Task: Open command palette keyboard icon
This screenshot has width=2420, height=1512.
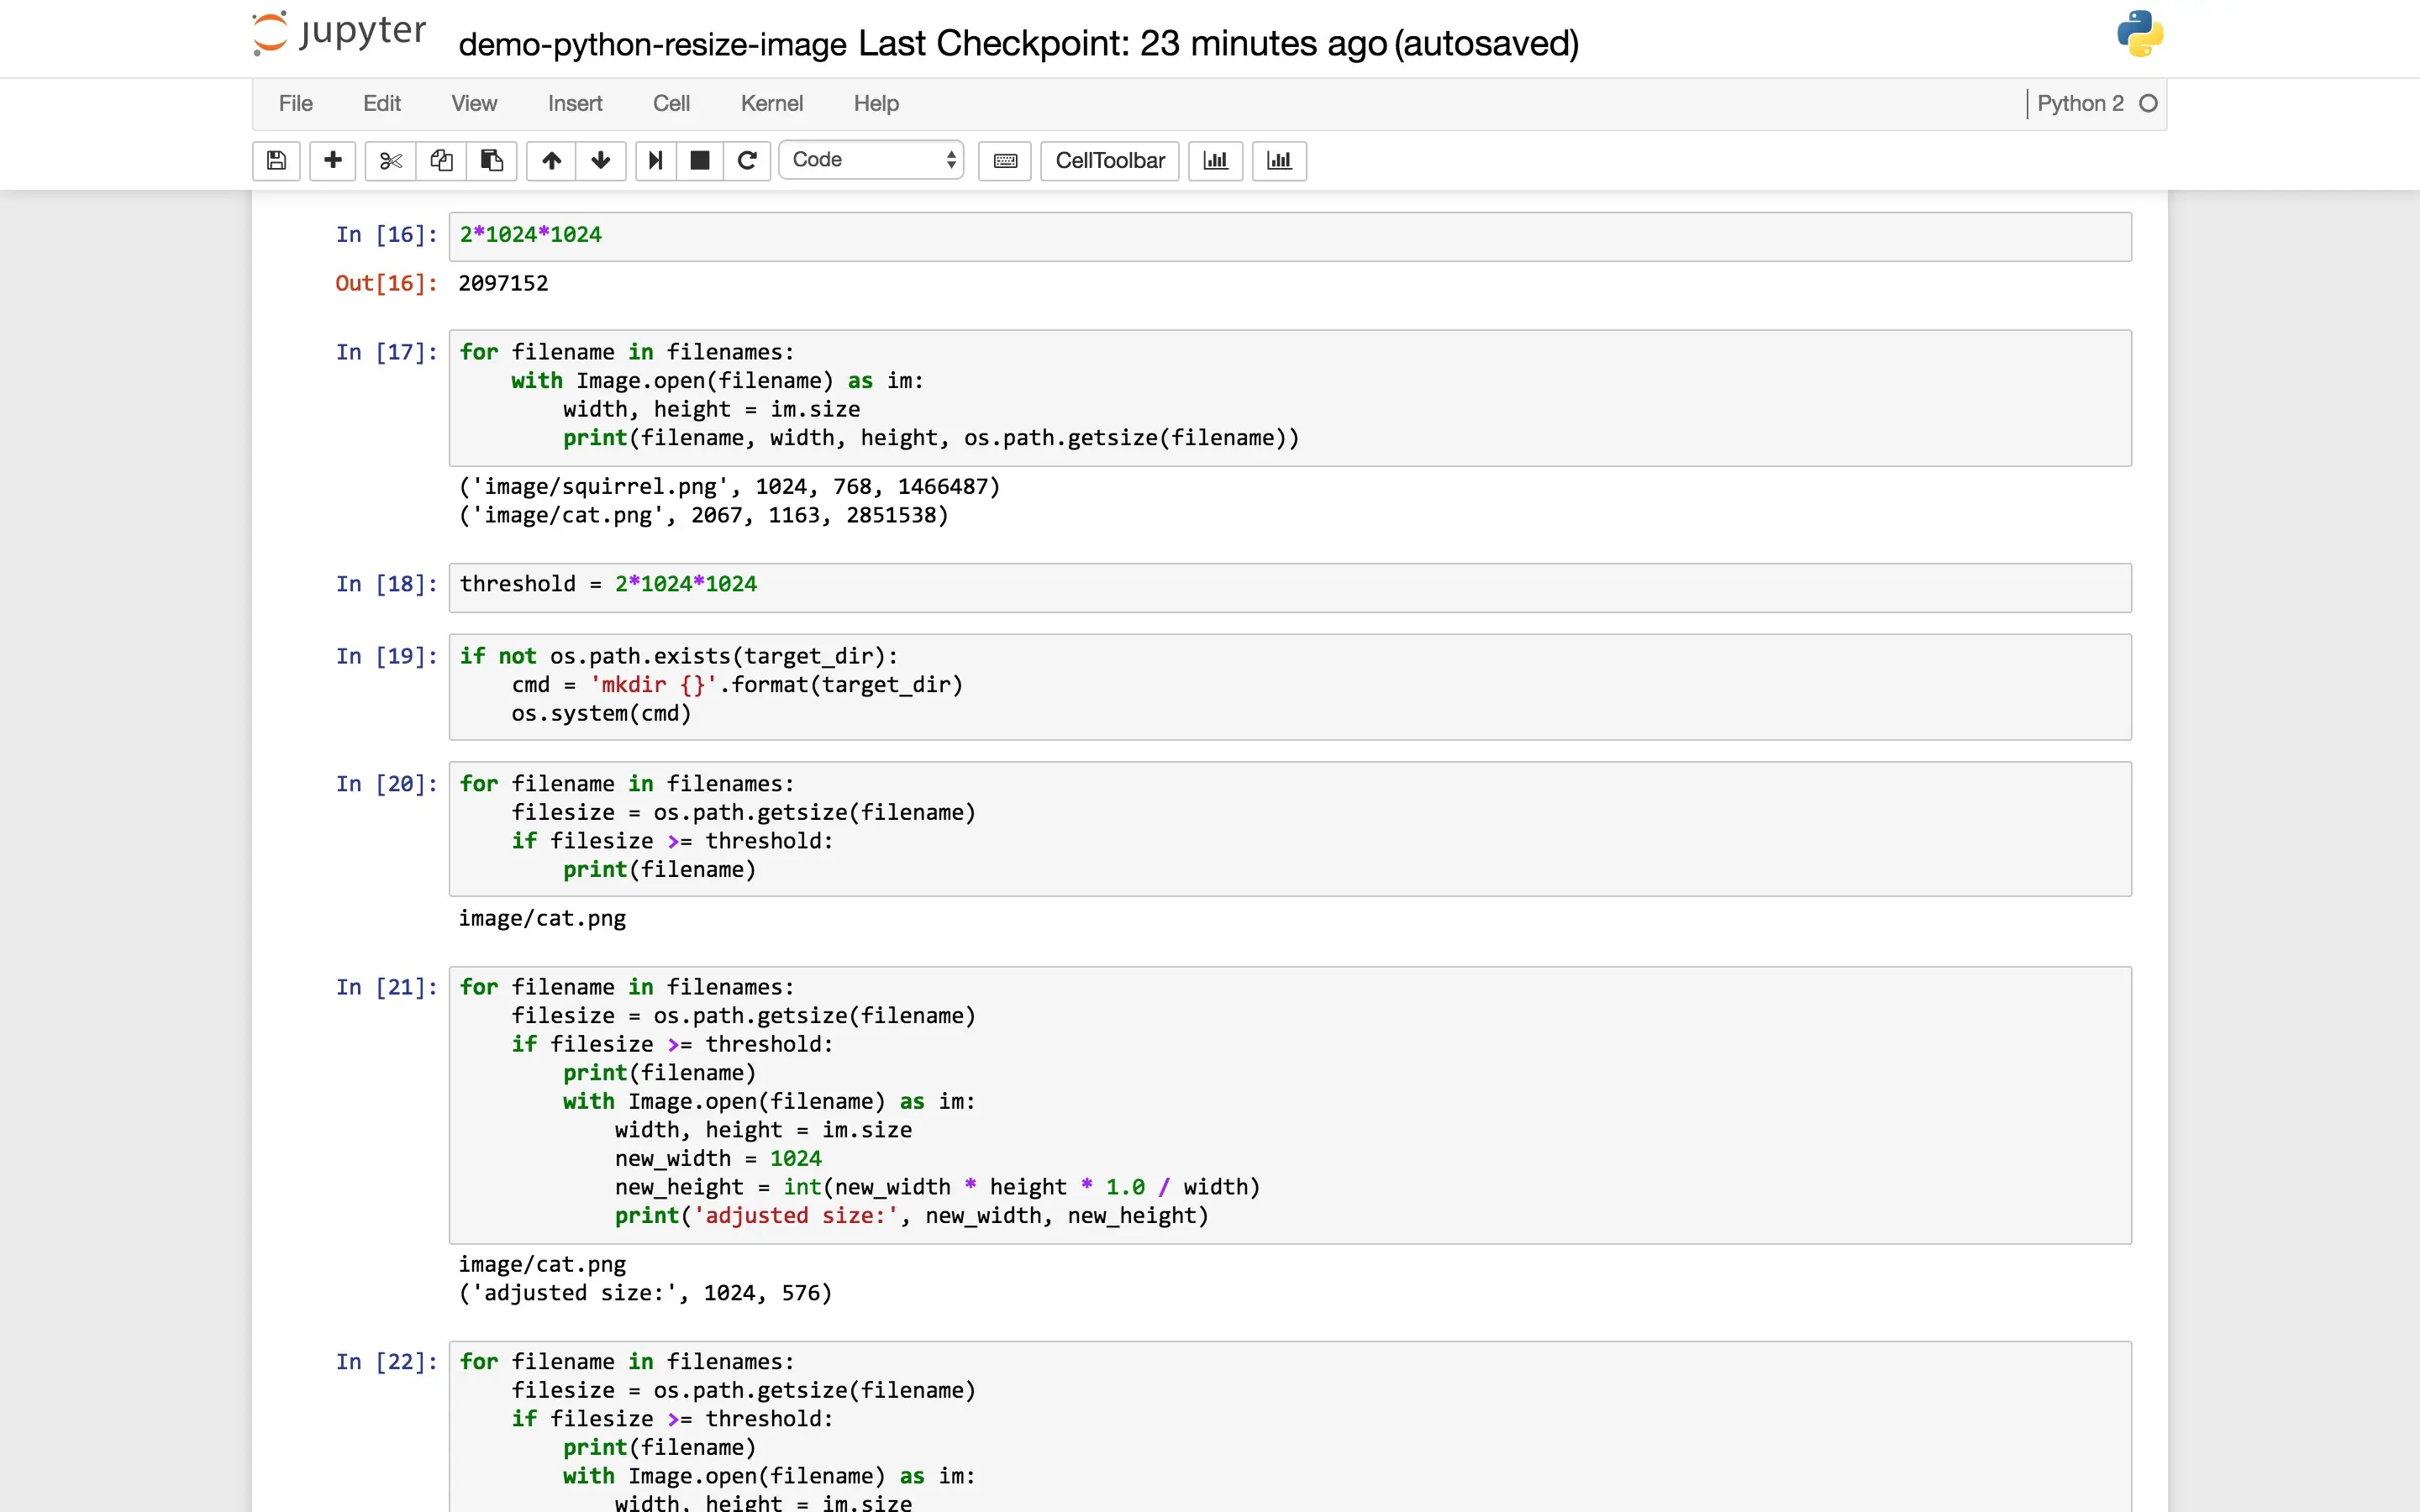Action: [x=1005, y=160]
